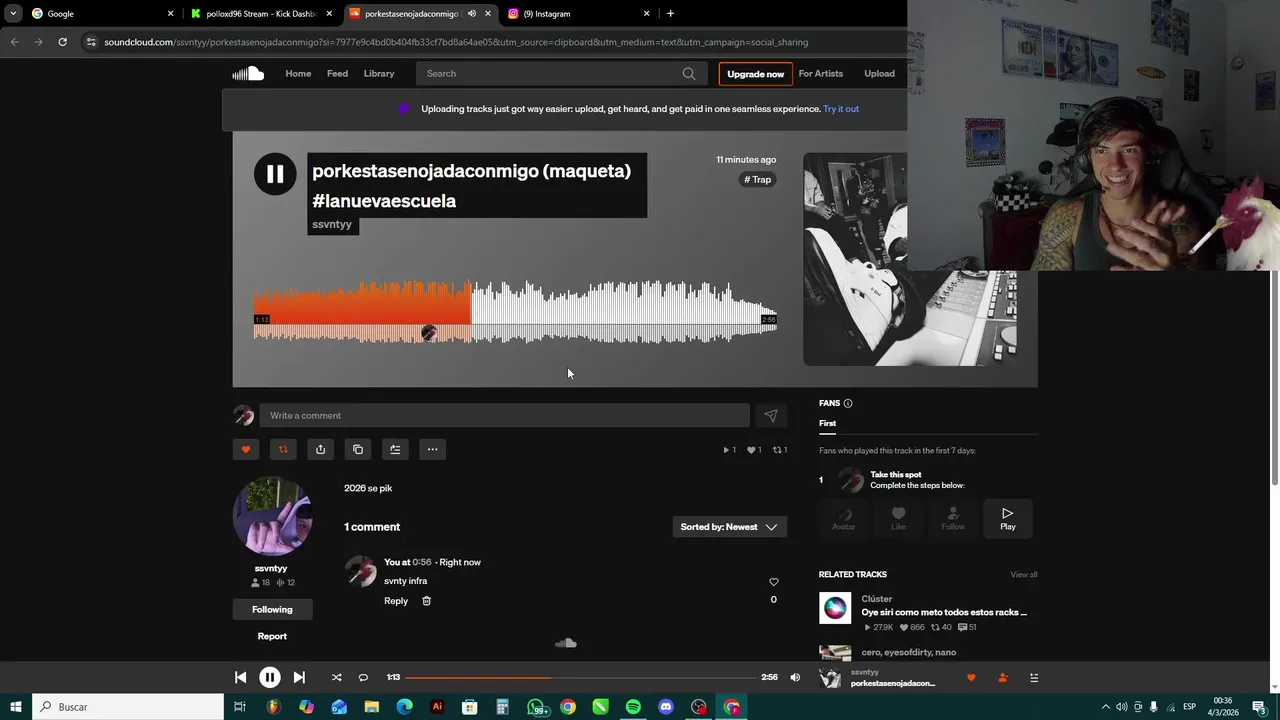Send the comment with paper plane icon

[770, 416]
